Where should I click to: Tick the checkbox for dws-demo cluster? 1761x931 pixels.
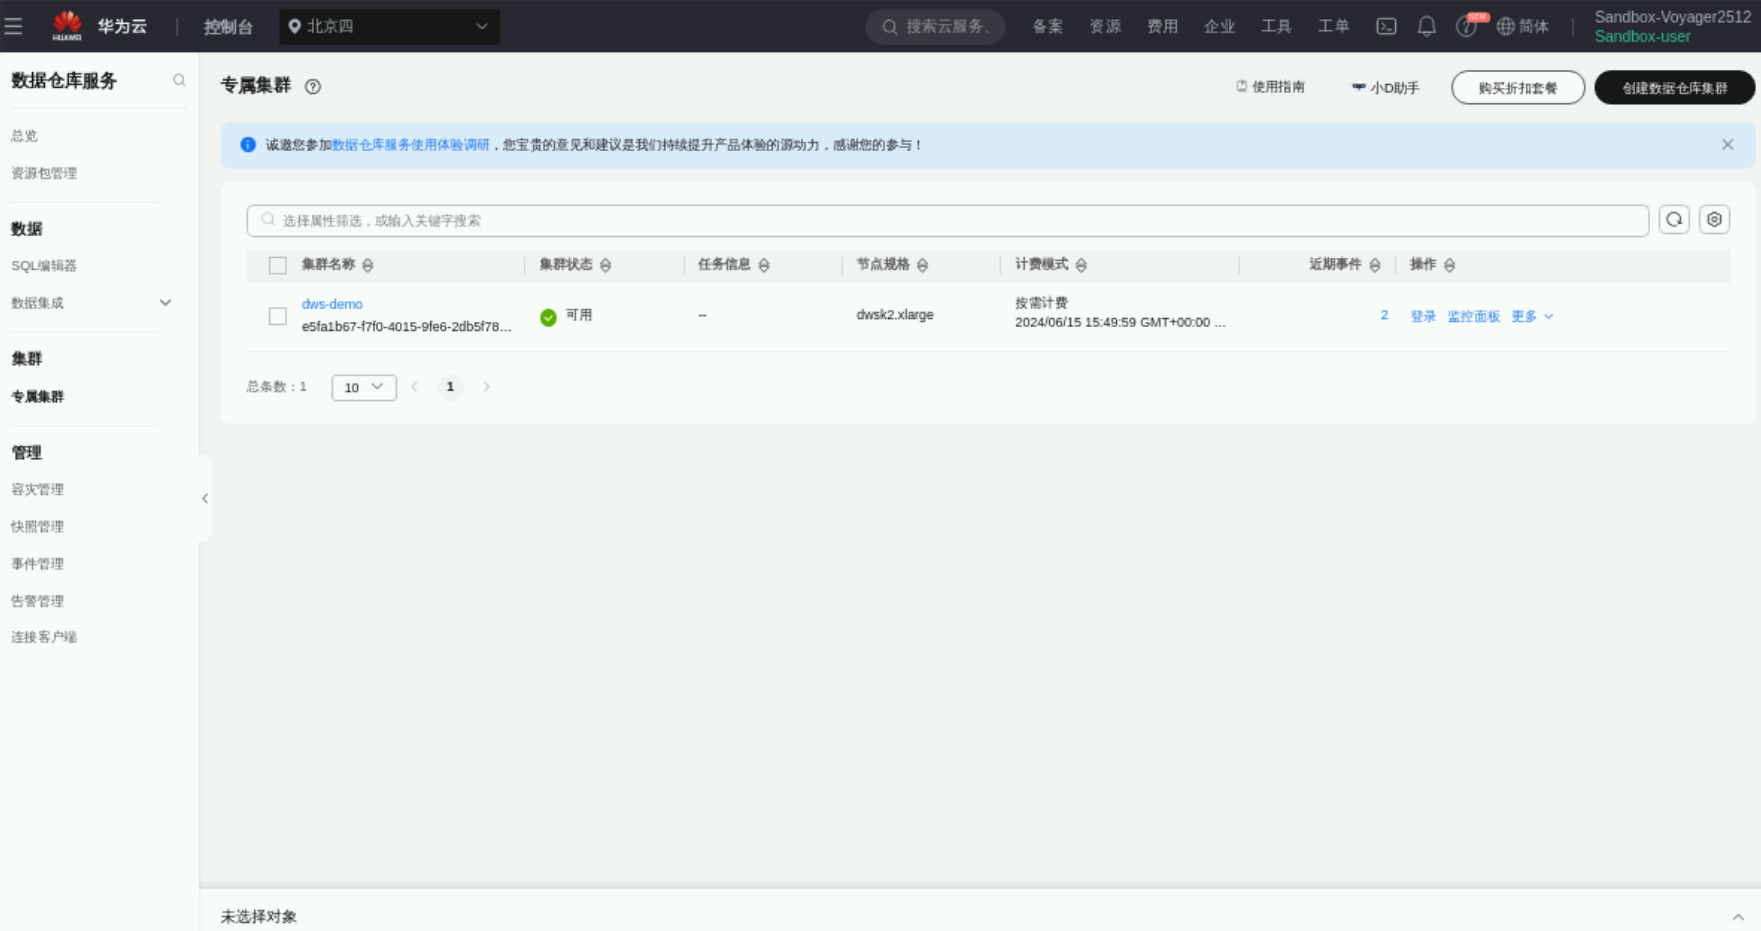[x=278, y=316]
